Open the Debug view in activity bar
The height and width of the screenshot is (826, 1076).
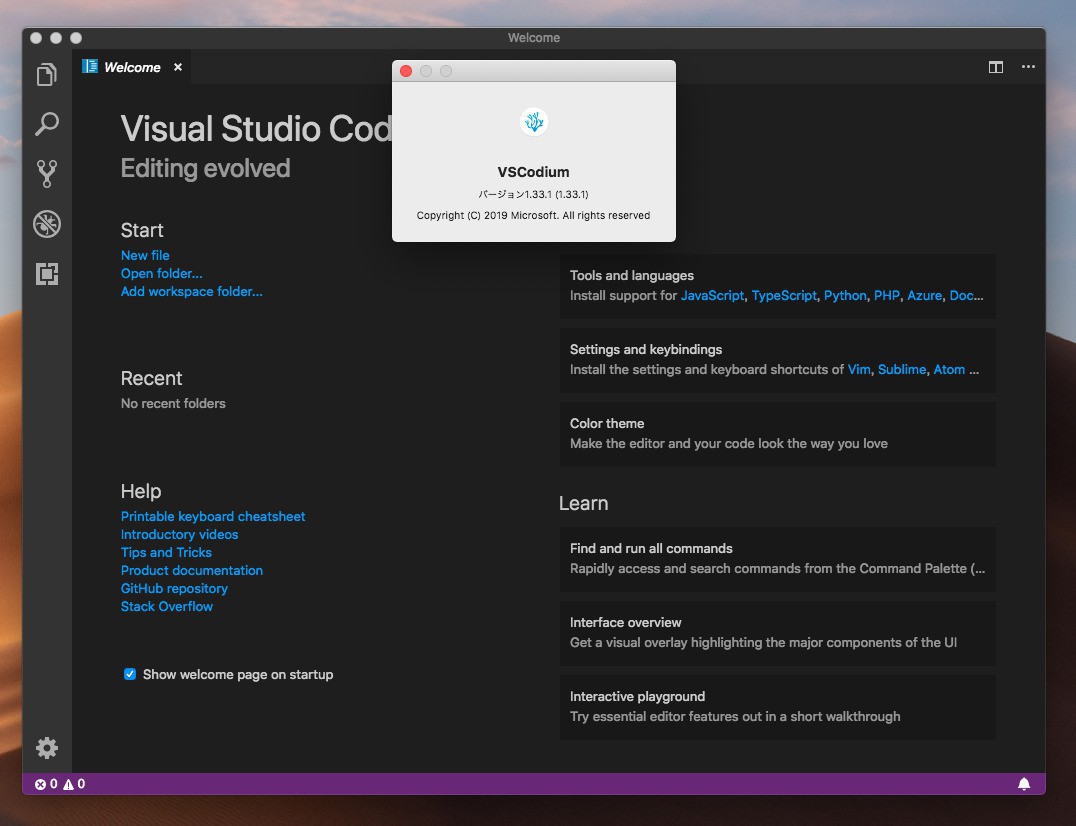47,224
